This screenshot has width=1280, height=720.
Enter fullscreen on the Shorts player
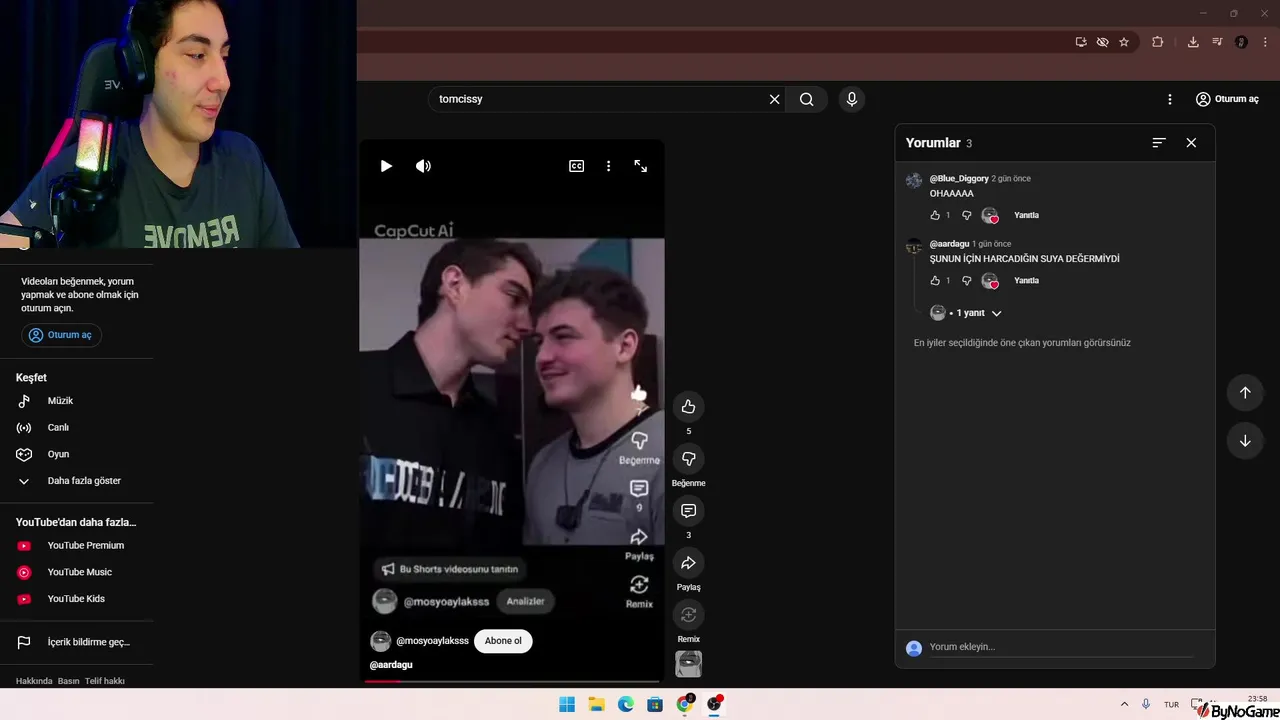[641, 166]
